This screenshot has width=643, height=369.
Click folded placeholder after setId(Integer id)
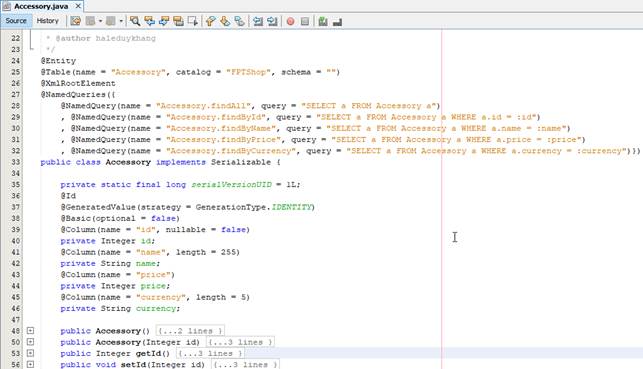(245, 364)
